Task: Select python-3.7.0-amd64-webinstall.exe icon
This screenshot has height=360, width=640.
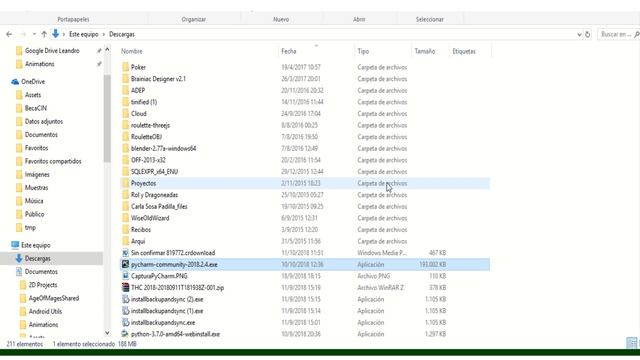Action: tap(125, 334)
